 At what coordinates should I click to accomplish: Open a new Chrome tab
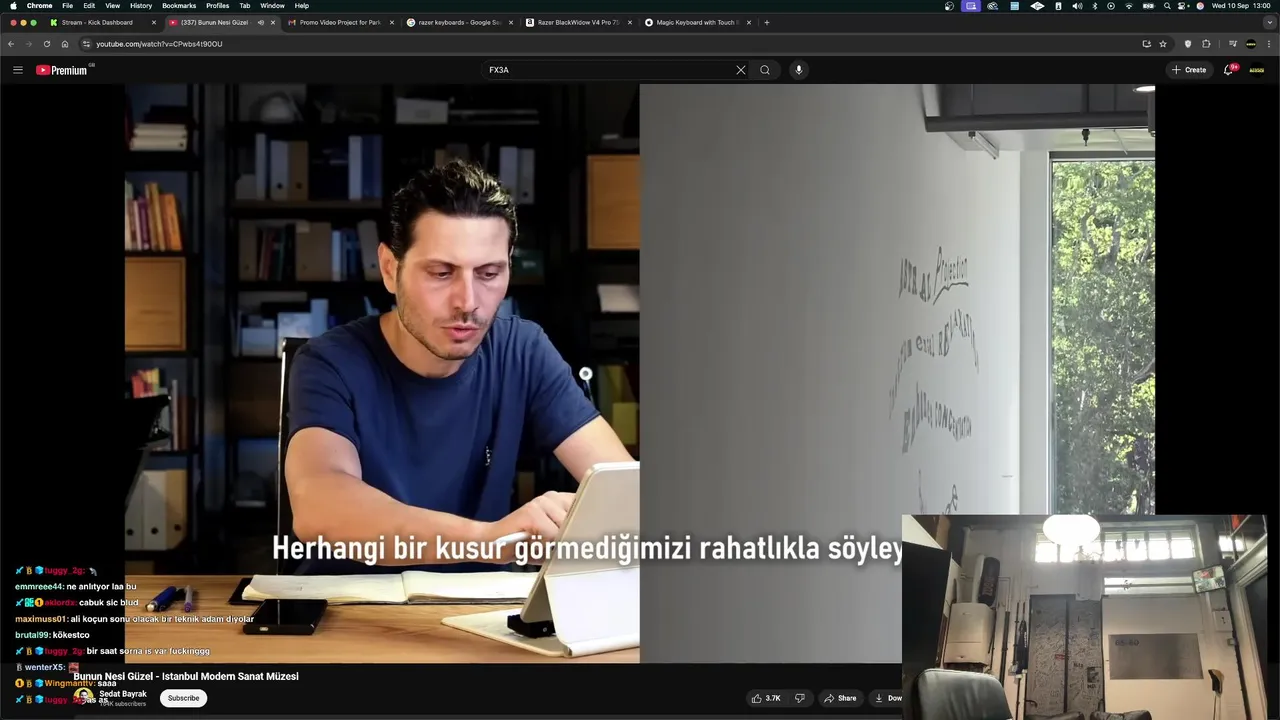click(x=767, y=22)
